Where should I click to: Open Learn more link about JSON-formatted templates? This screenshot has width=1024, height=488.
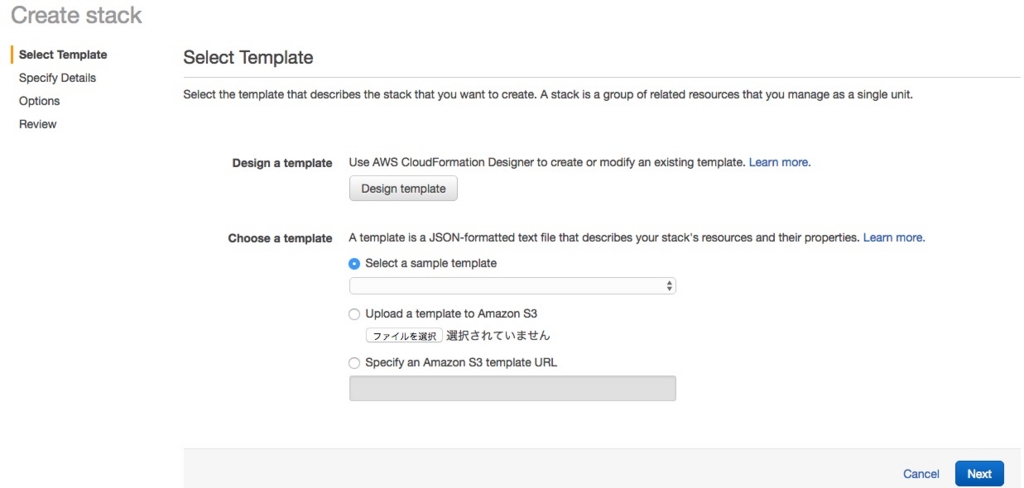[x=893, y=238]
